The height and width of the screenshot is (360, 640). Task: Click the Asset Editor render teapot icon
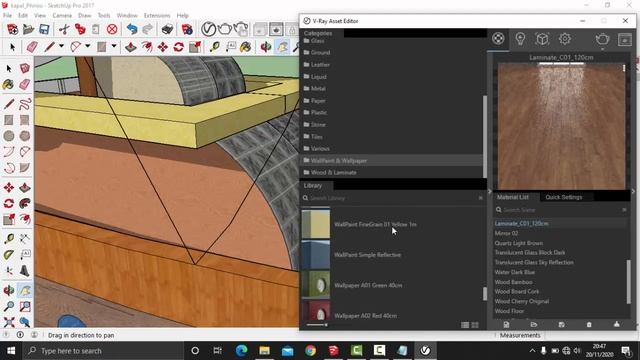[x=602, y=39]
